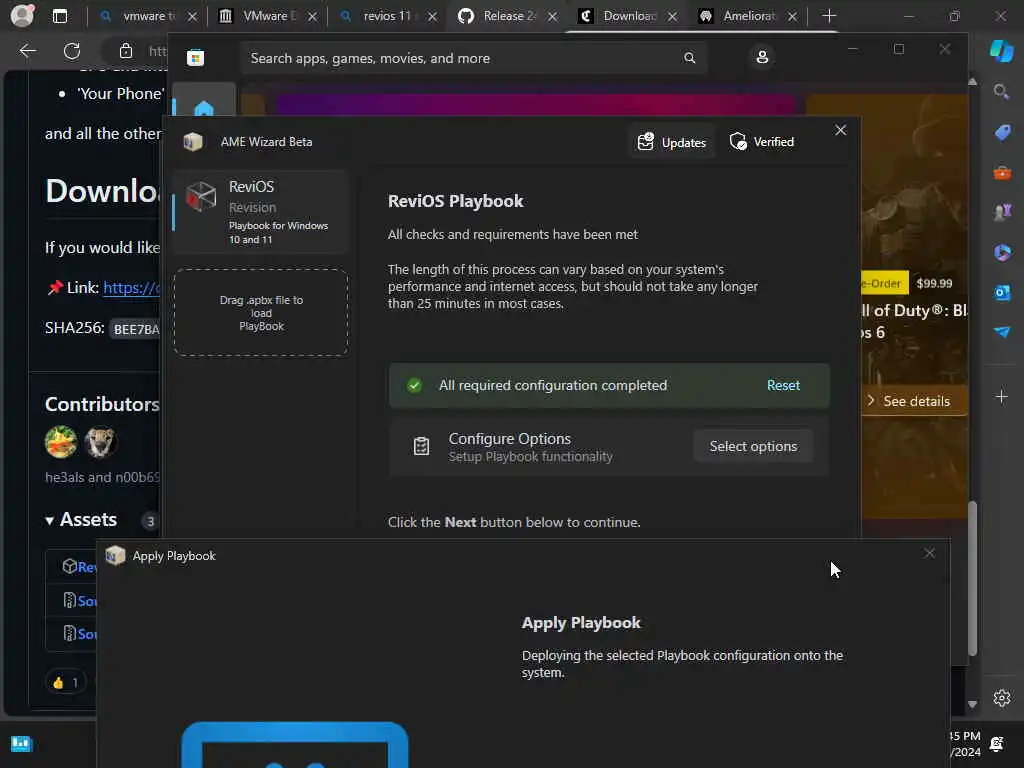Click the thumbs up reaction button

pyautogui.click(x=65, y=682)
